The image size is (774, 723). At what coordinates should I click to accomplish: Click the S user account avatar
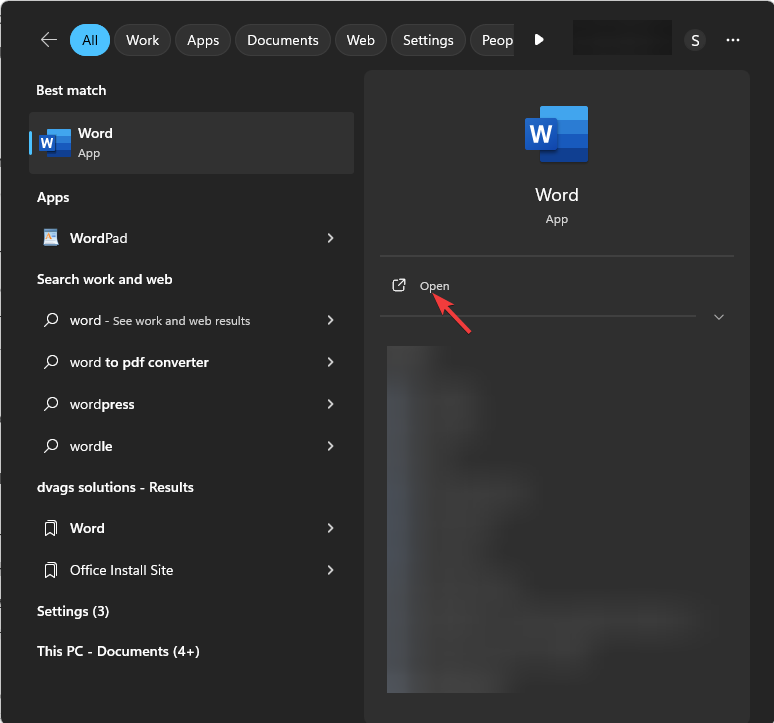pyautogui.click(x=695, y=40)
